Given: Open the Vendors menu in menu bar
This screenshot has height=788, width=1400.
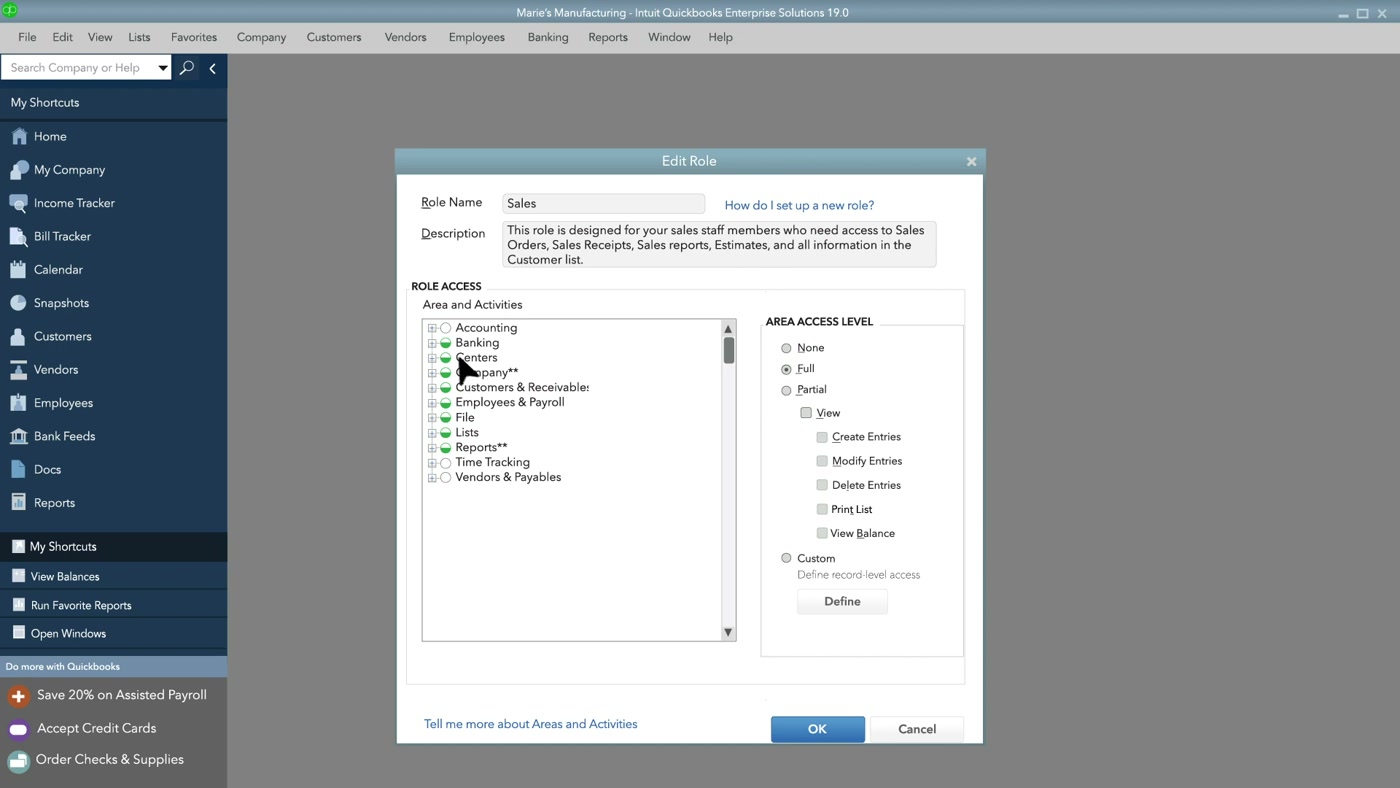Looking at the screenshot, I should point(405,37).
